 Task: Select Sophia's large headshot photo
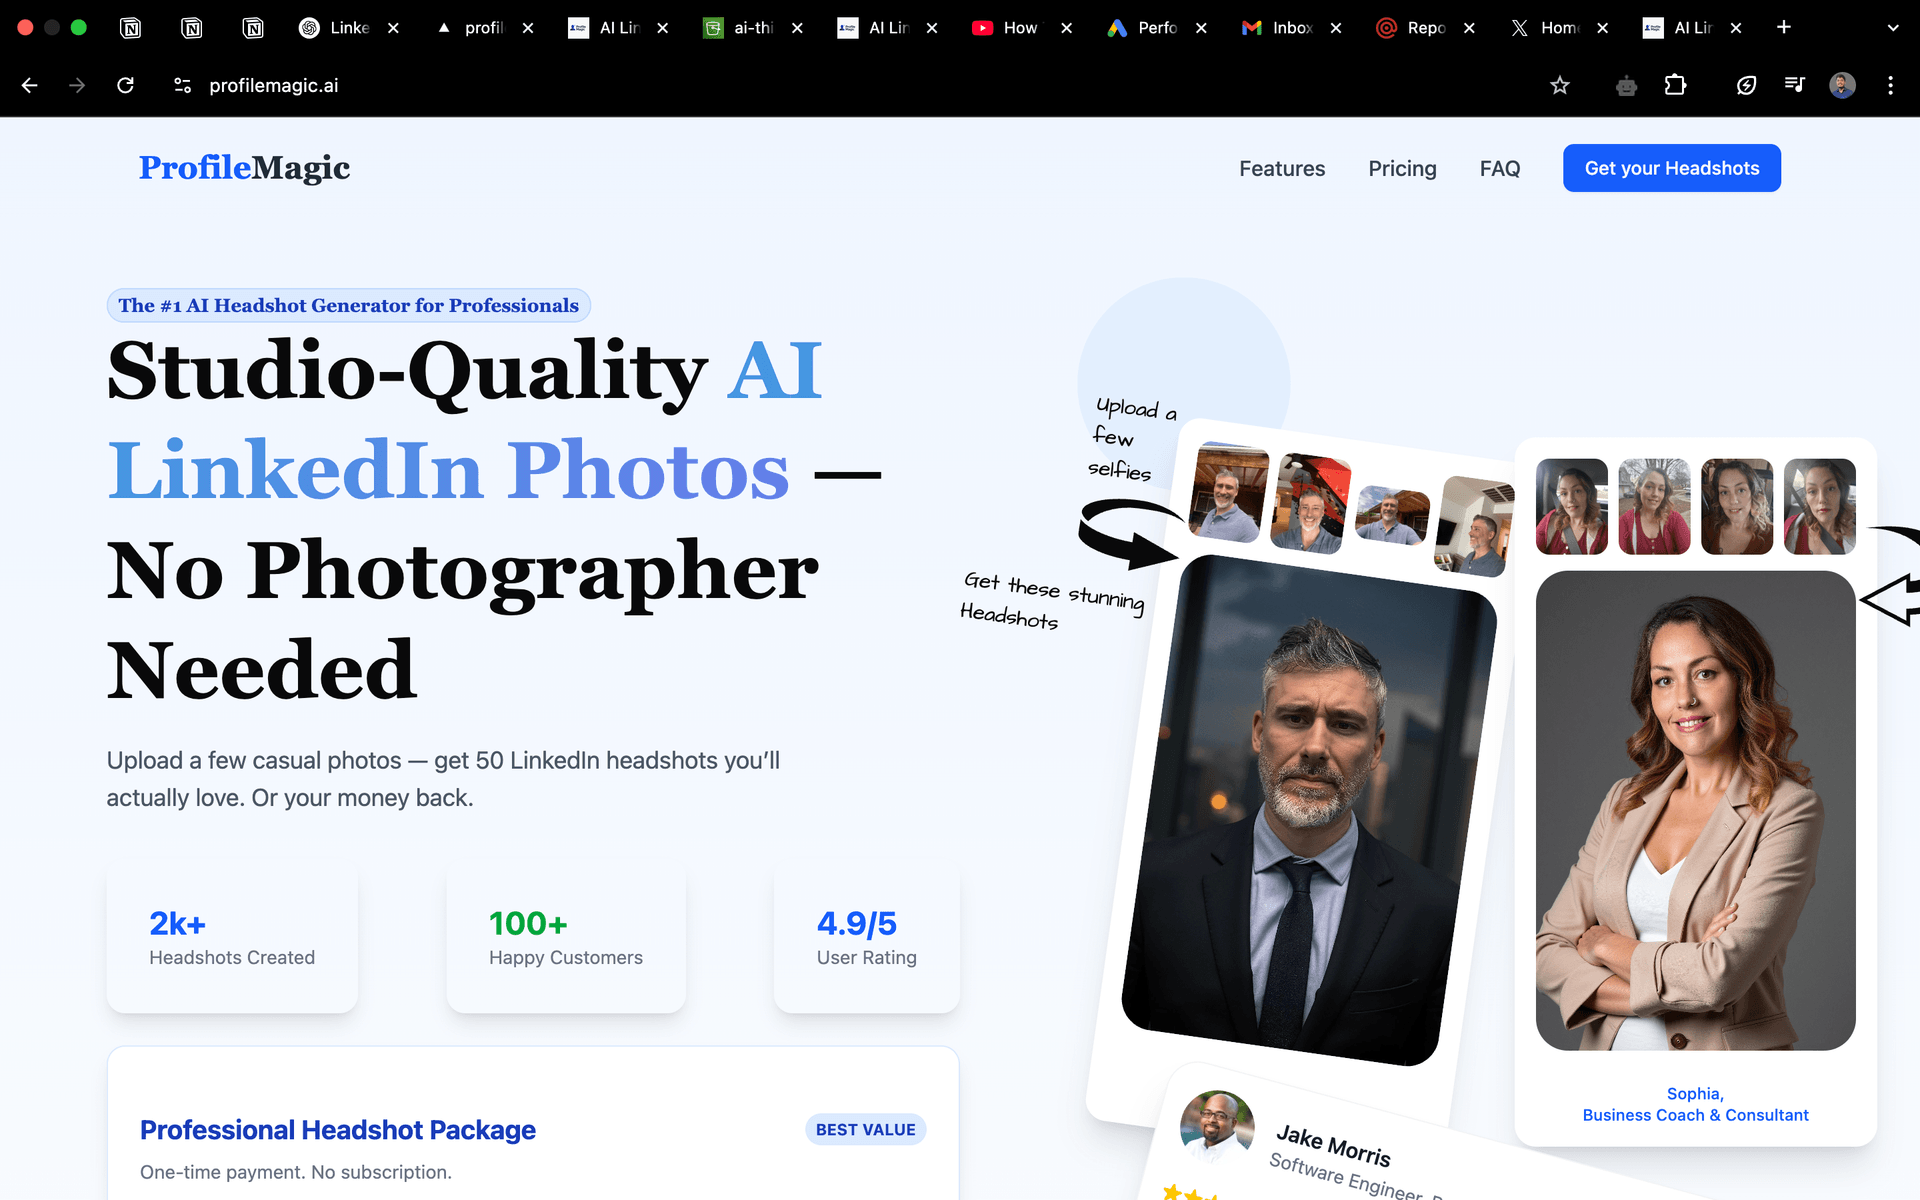coord(1695,810)
